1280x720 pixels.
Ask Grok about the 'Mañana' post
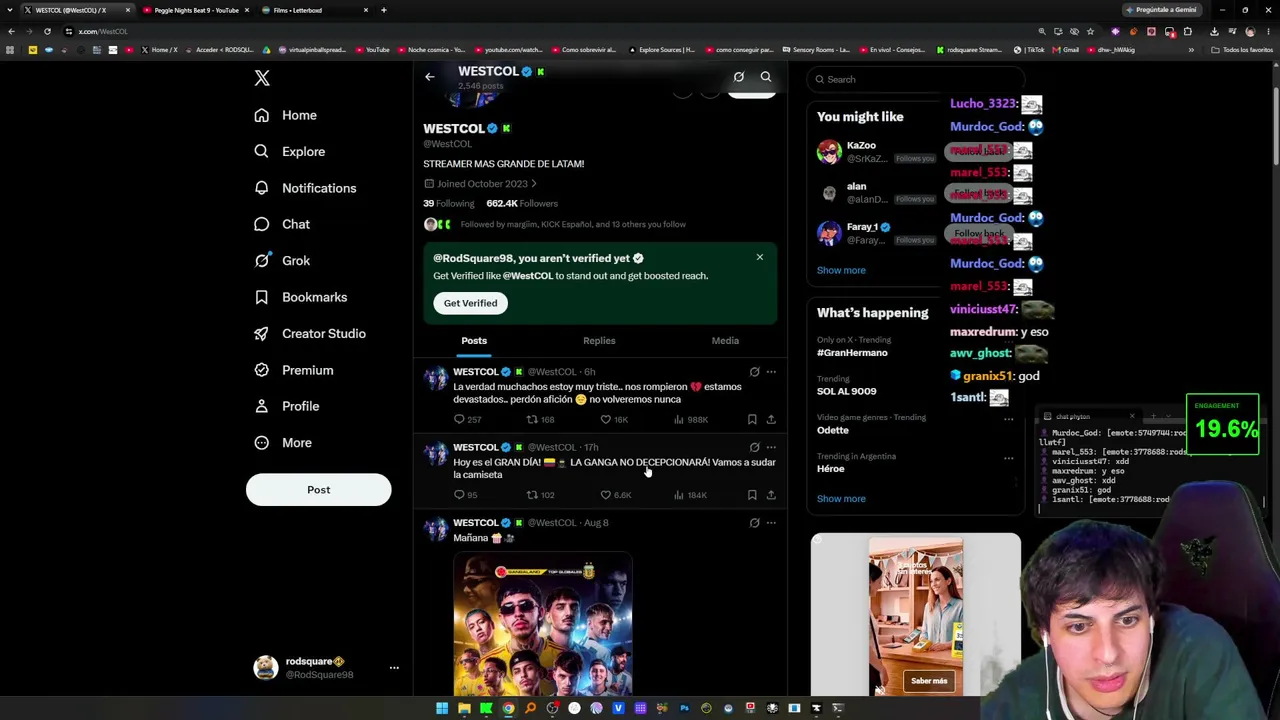[x=755, y=523]
